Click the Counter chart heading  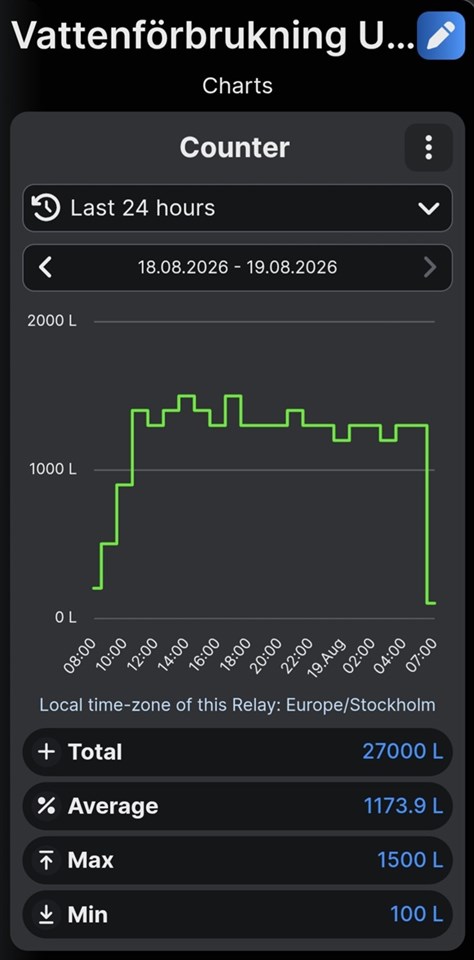(235, 148)
